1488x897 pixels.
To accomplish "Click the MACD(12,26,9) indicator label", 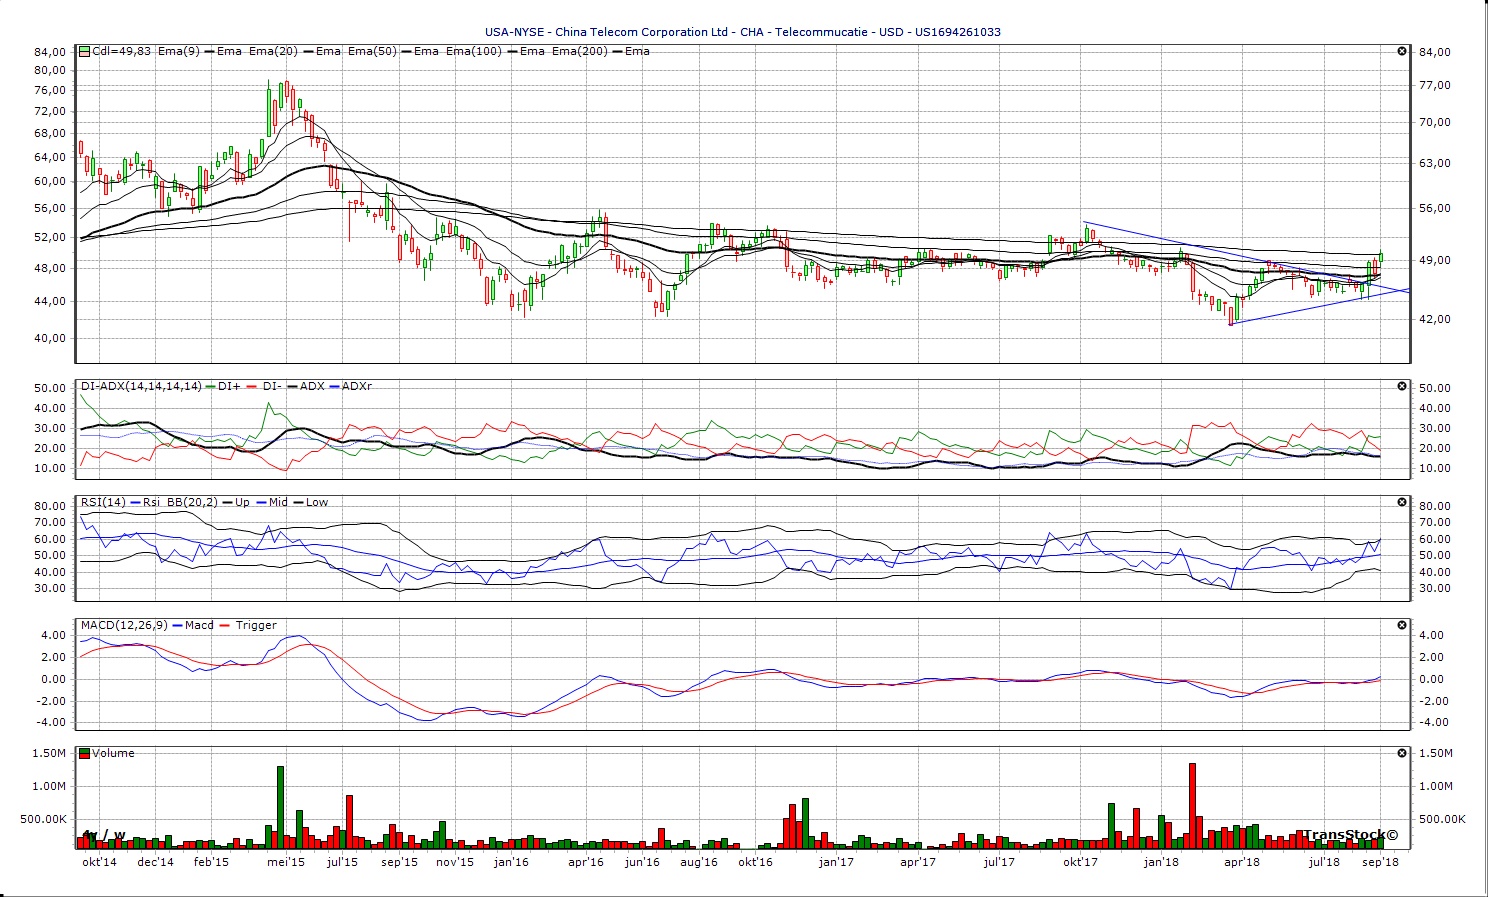I will click(x=124, y=625).
